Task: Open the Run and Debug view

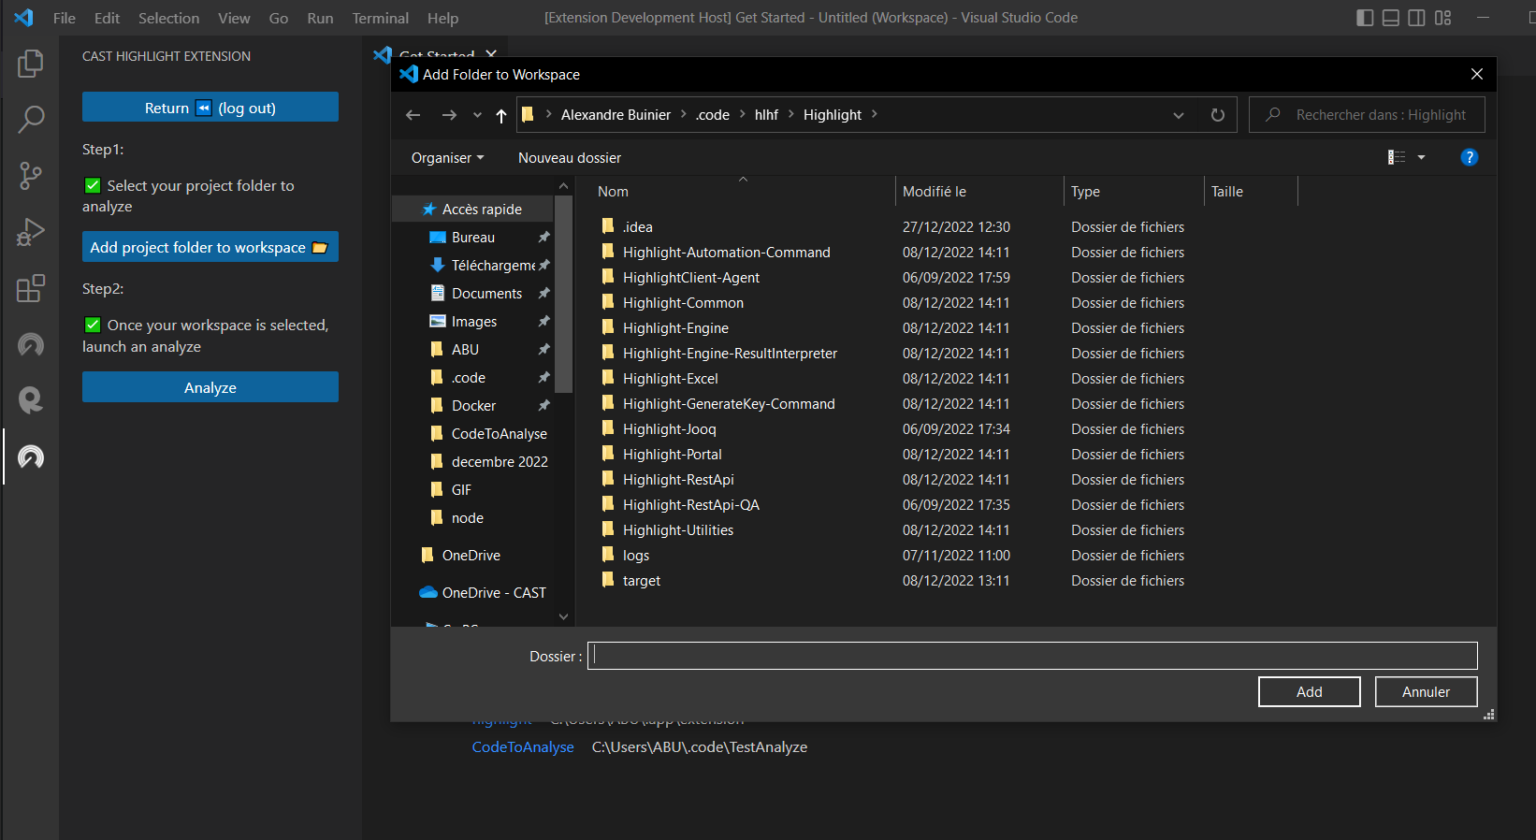Action: pos(30,232)
